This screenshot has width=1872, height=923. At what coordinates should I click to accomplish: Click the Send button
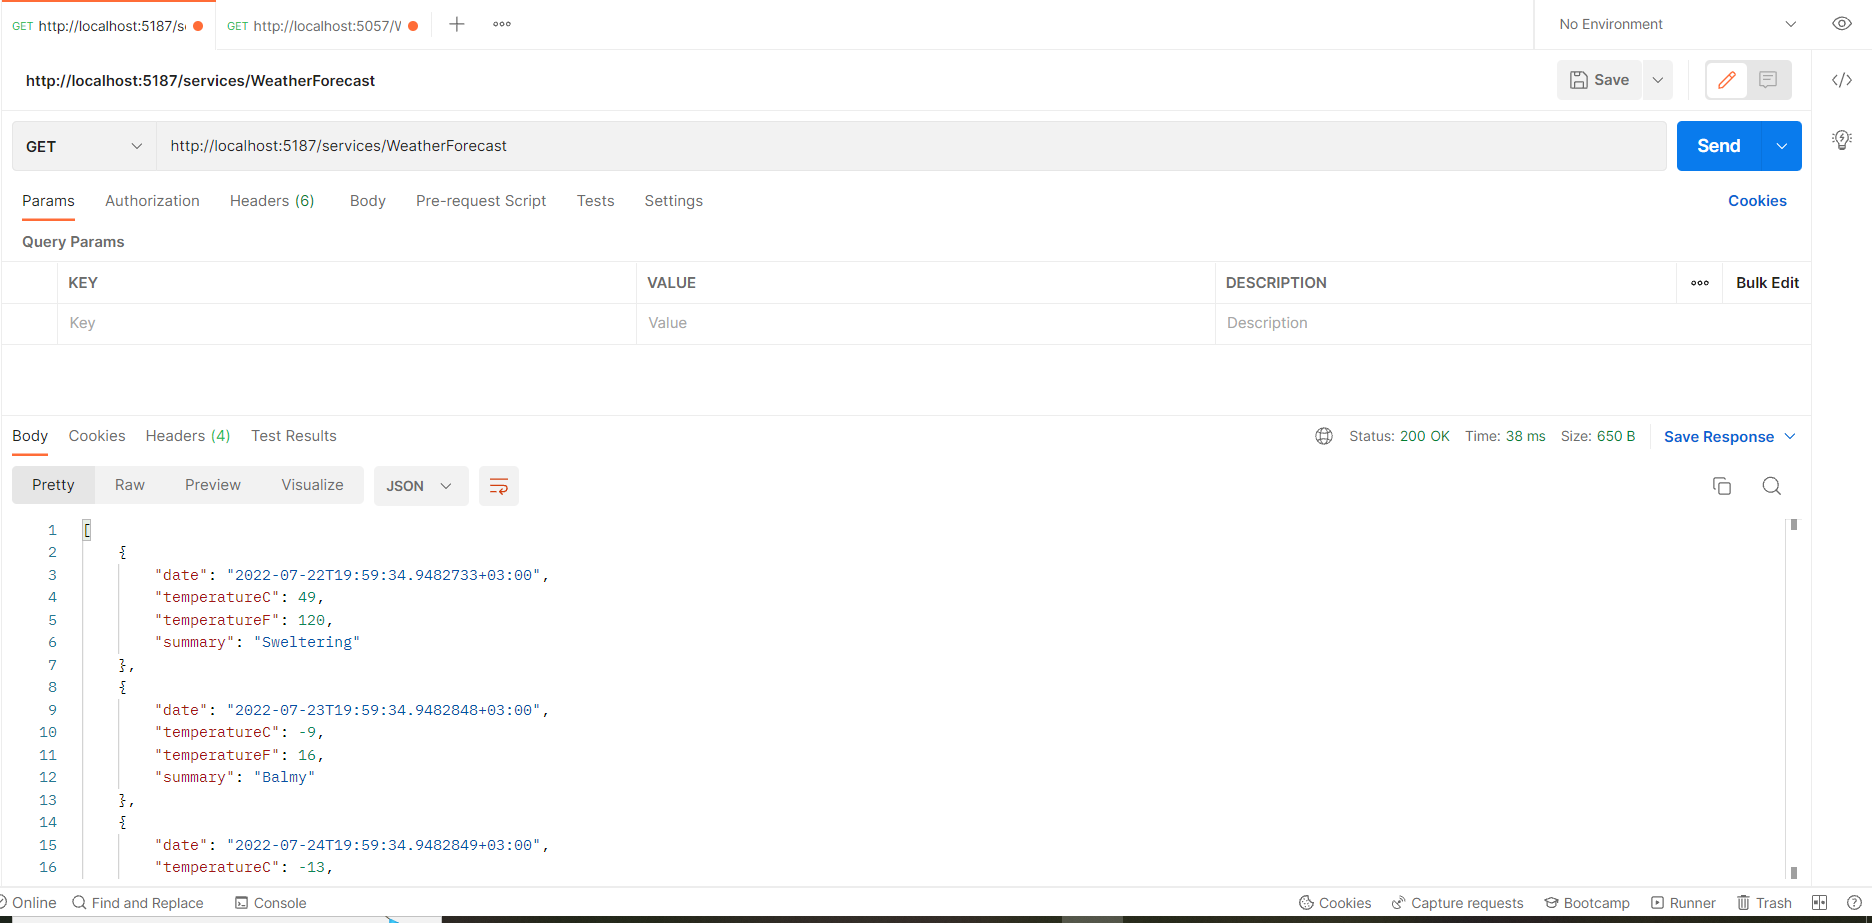pyautogui.click(x=1718, y=145)
